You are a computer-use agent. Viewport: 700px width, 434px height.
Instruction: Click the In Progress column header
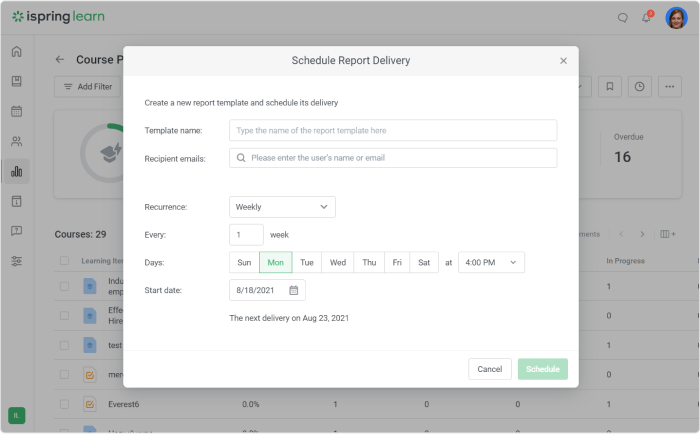[x=625, y=261]
